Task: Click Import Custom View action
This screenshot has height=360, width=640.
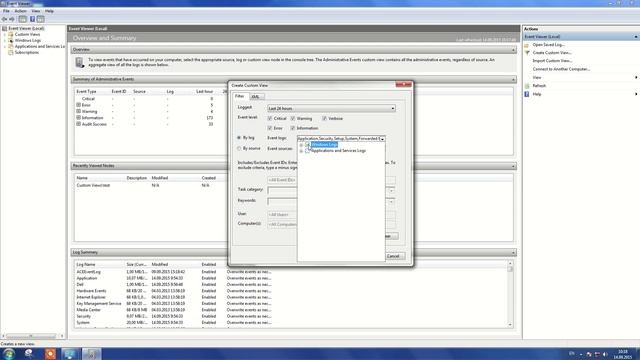Action: coord(552,61)
